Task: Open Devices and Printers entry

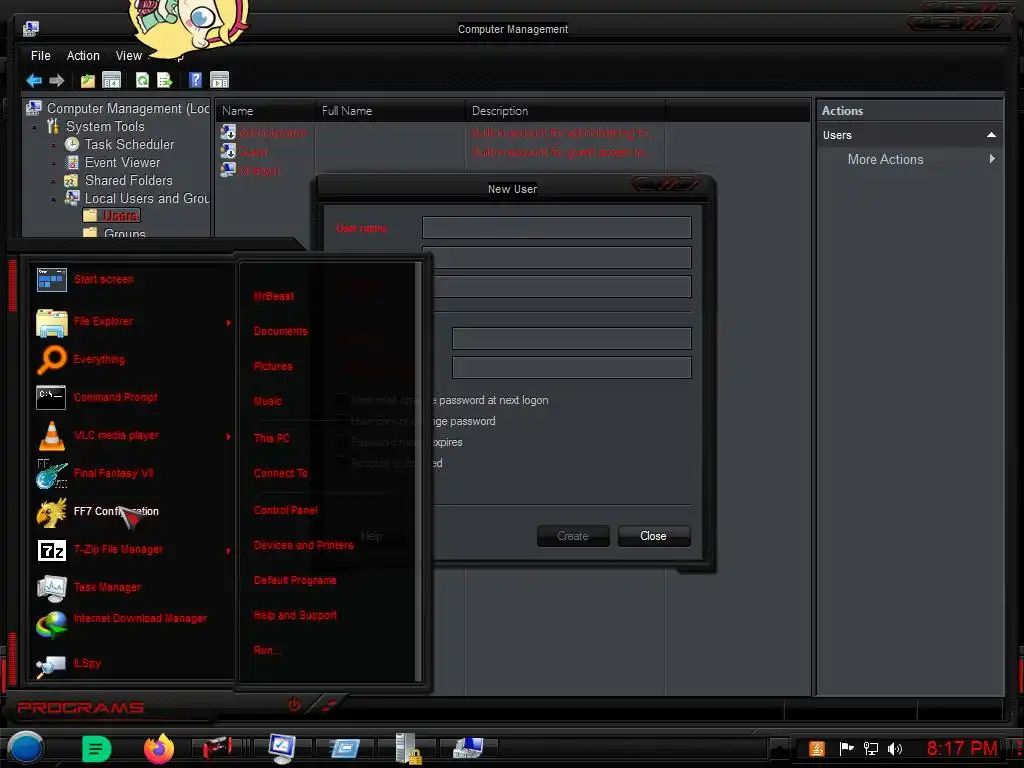Action: click(304, 545)
